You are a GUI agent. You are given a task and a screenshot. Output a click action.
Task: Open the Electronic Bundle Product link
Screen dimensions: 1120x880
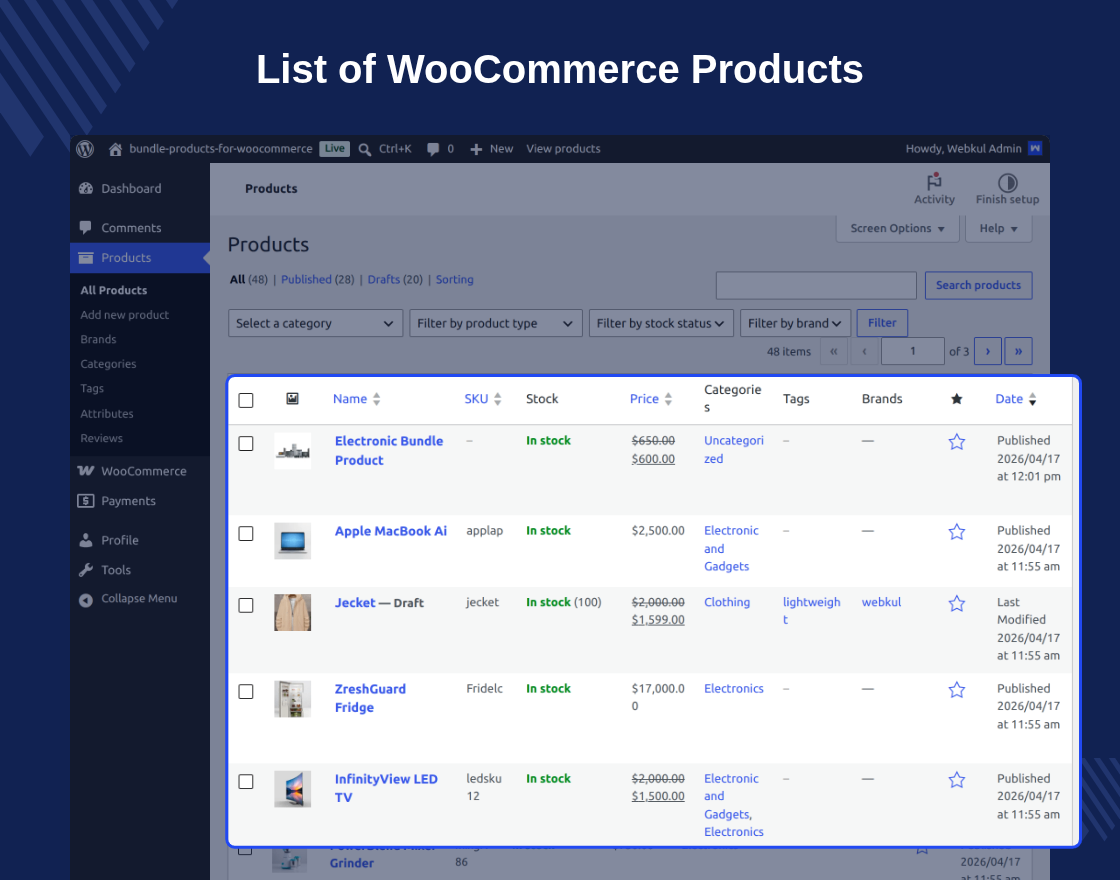pyautogui.click(x=389, y=451)
